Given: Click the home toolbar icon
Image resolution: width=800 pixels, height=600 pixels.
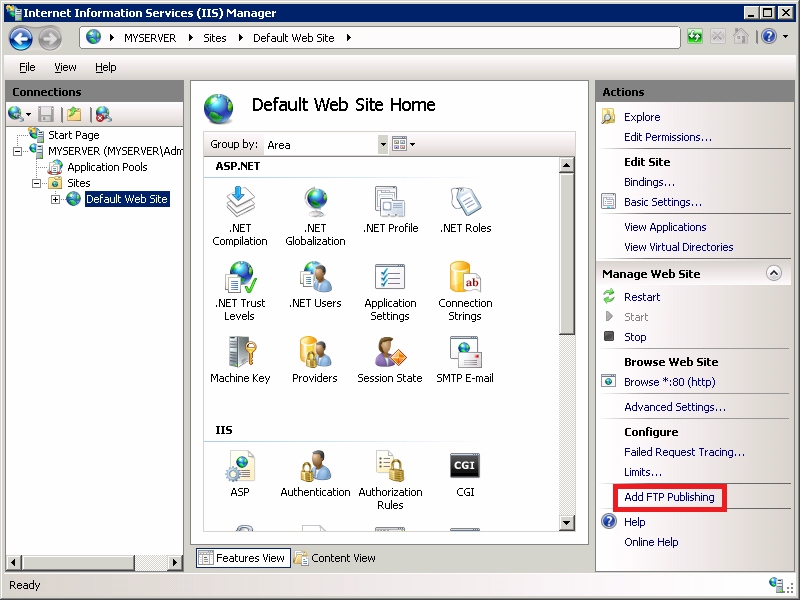Looking at the screenshot, I should point(740,37).
